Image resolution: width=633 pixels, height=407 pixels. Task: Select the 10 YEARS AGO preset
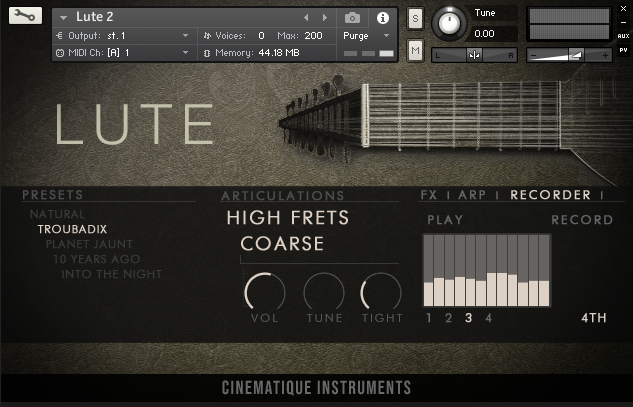pos(97,259)
